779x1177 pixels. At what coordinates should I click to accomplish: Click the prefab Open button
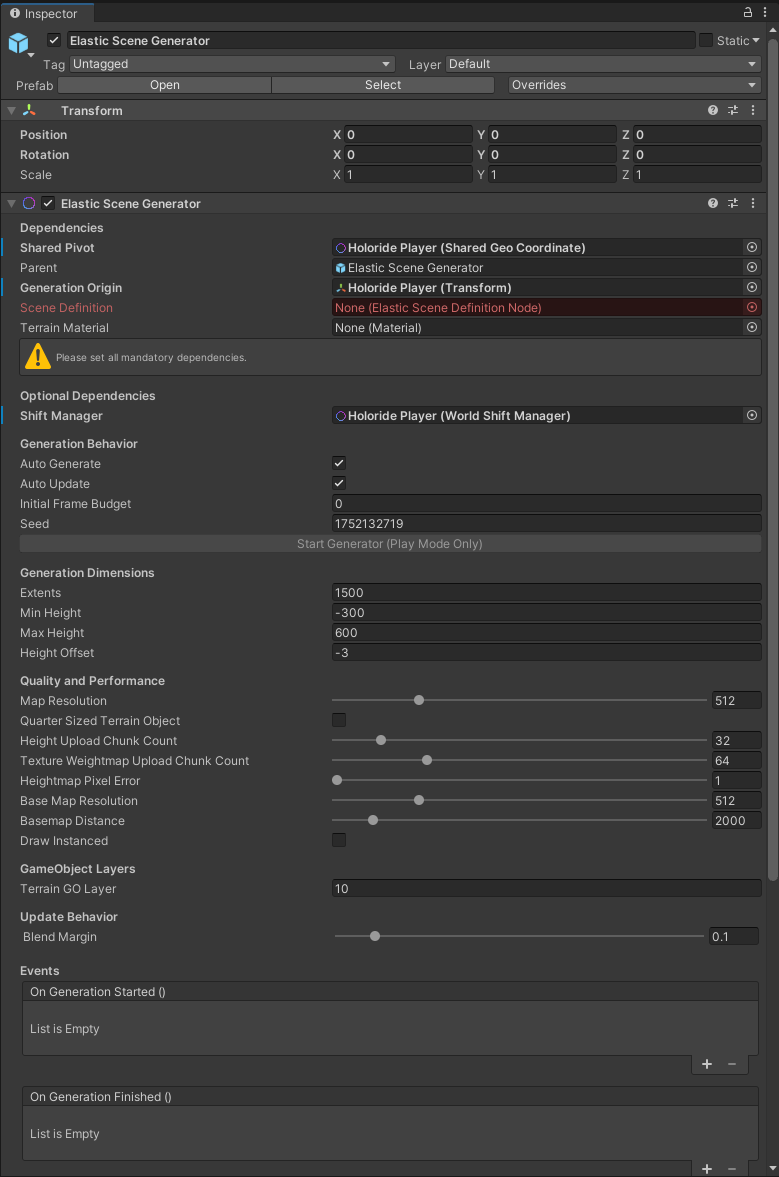[164, 85]
